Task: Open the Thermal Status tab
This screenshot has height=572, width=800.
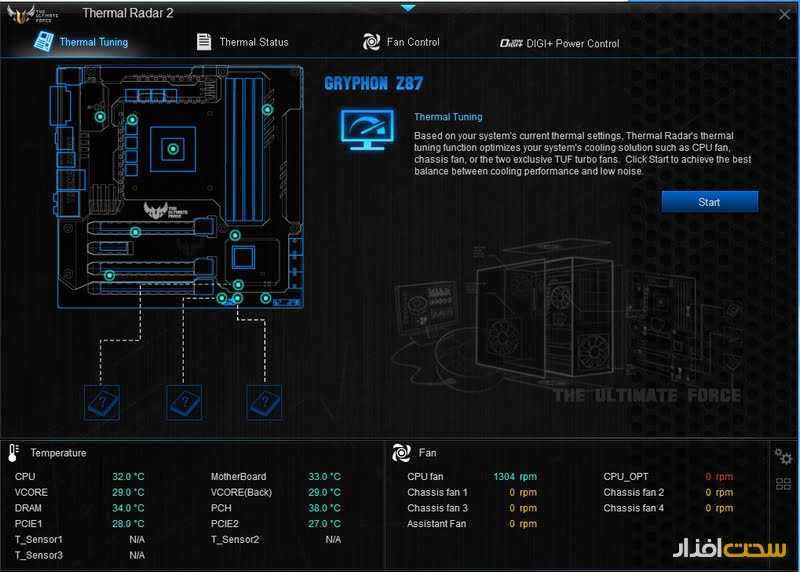Action: click(243, 42)
